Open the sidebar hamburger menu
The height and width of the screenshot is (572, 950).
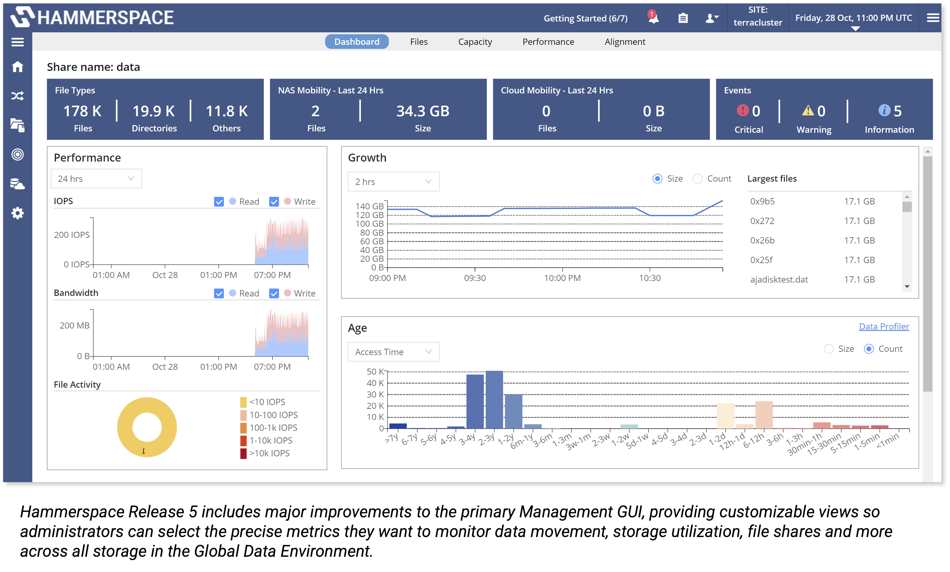18,42
